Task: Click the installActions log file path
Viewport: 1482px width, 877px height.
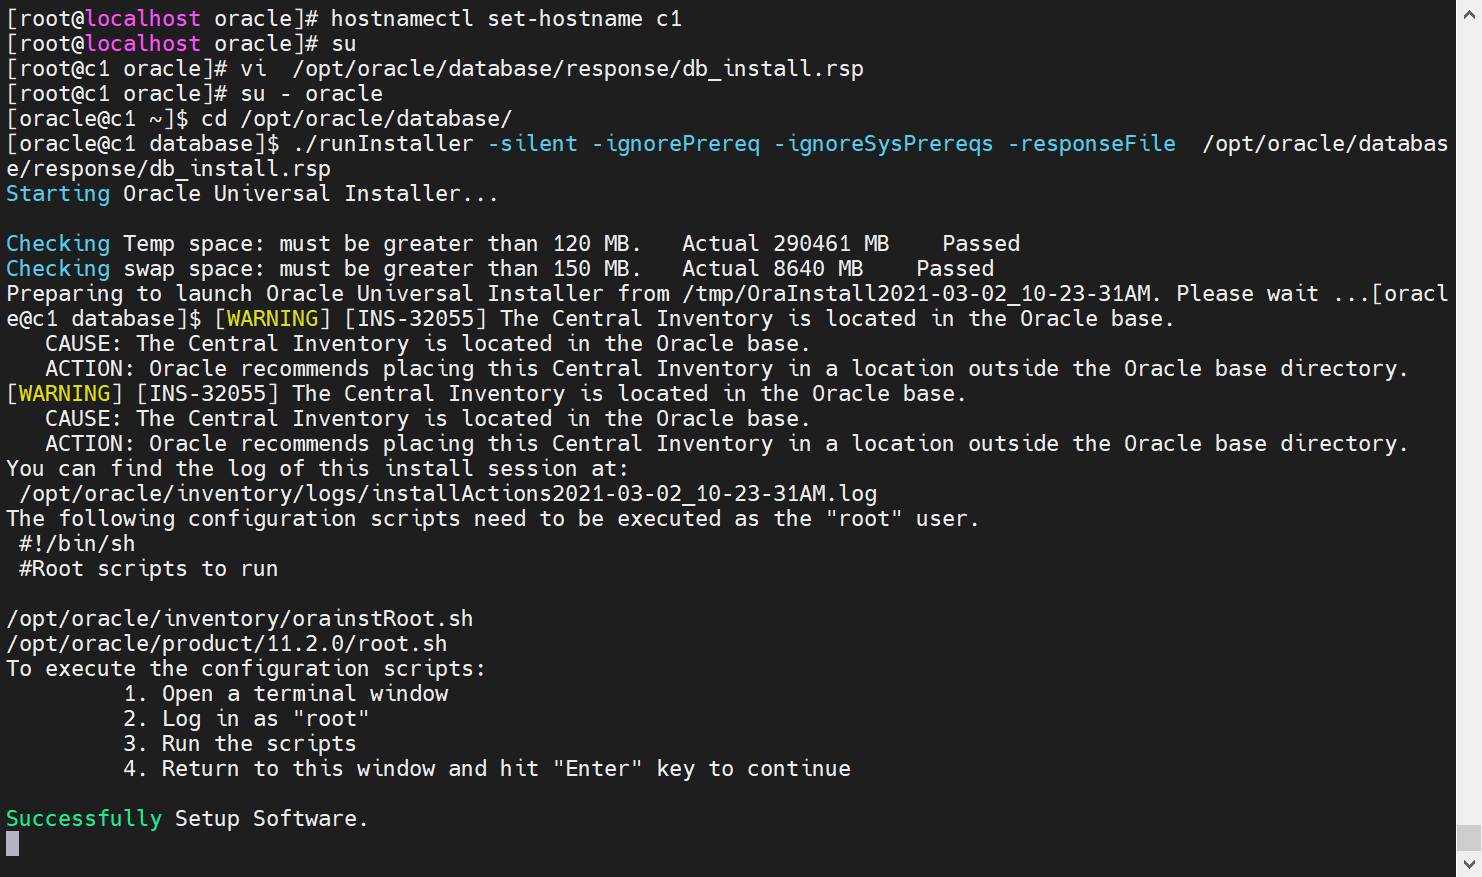Action: tap(448, 494)
